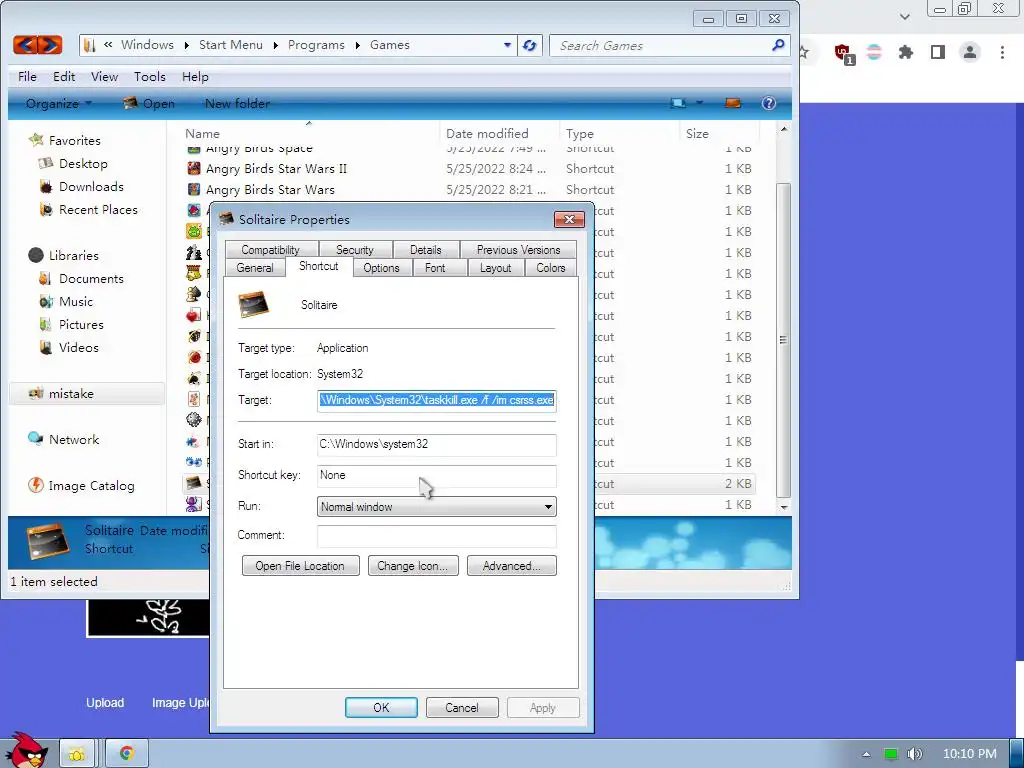Click the Documents library icon
Image resolution: width=1024 pixels, height=768 pixels.
point(45,279)
